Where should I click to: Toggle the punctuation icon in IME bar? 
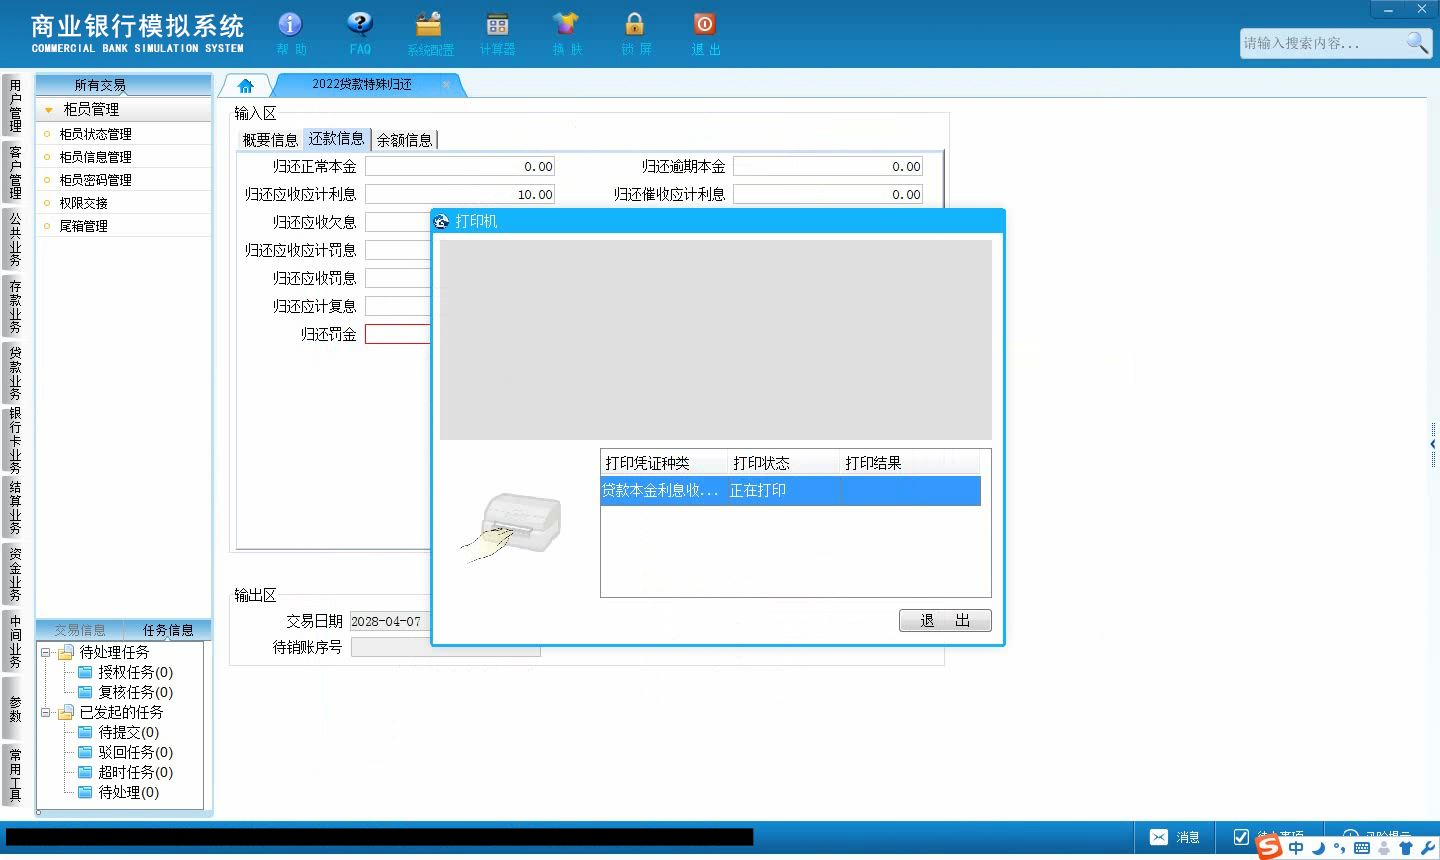(x=1339, y=849)
